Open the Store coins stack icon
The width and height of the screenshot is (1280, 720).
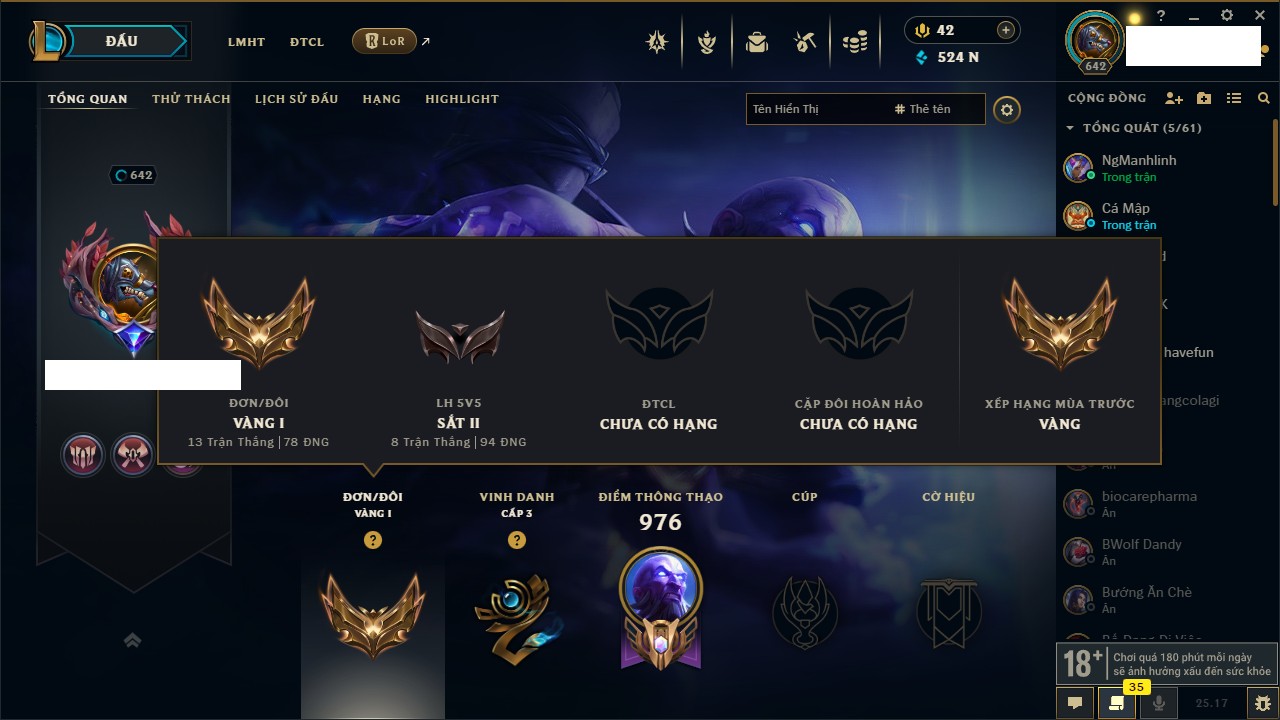[x=855, y=42]
